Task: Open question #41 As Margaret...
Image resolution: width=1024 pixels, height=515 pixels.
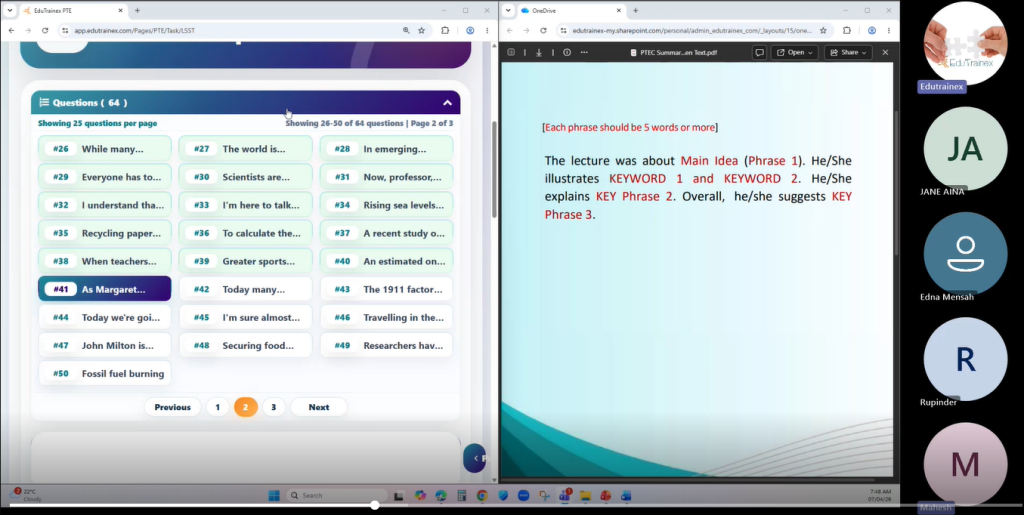Action: point(104,289)
